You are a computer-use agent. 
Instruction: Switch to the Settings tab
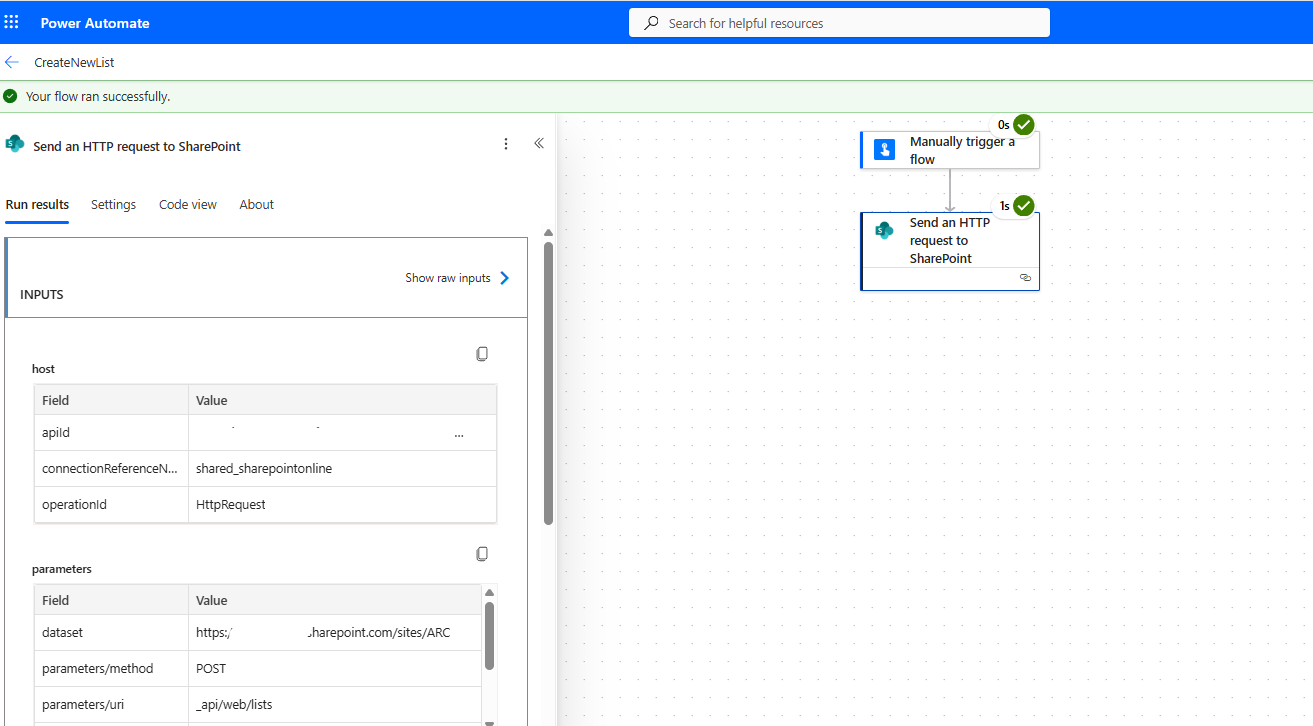point(113,205)
